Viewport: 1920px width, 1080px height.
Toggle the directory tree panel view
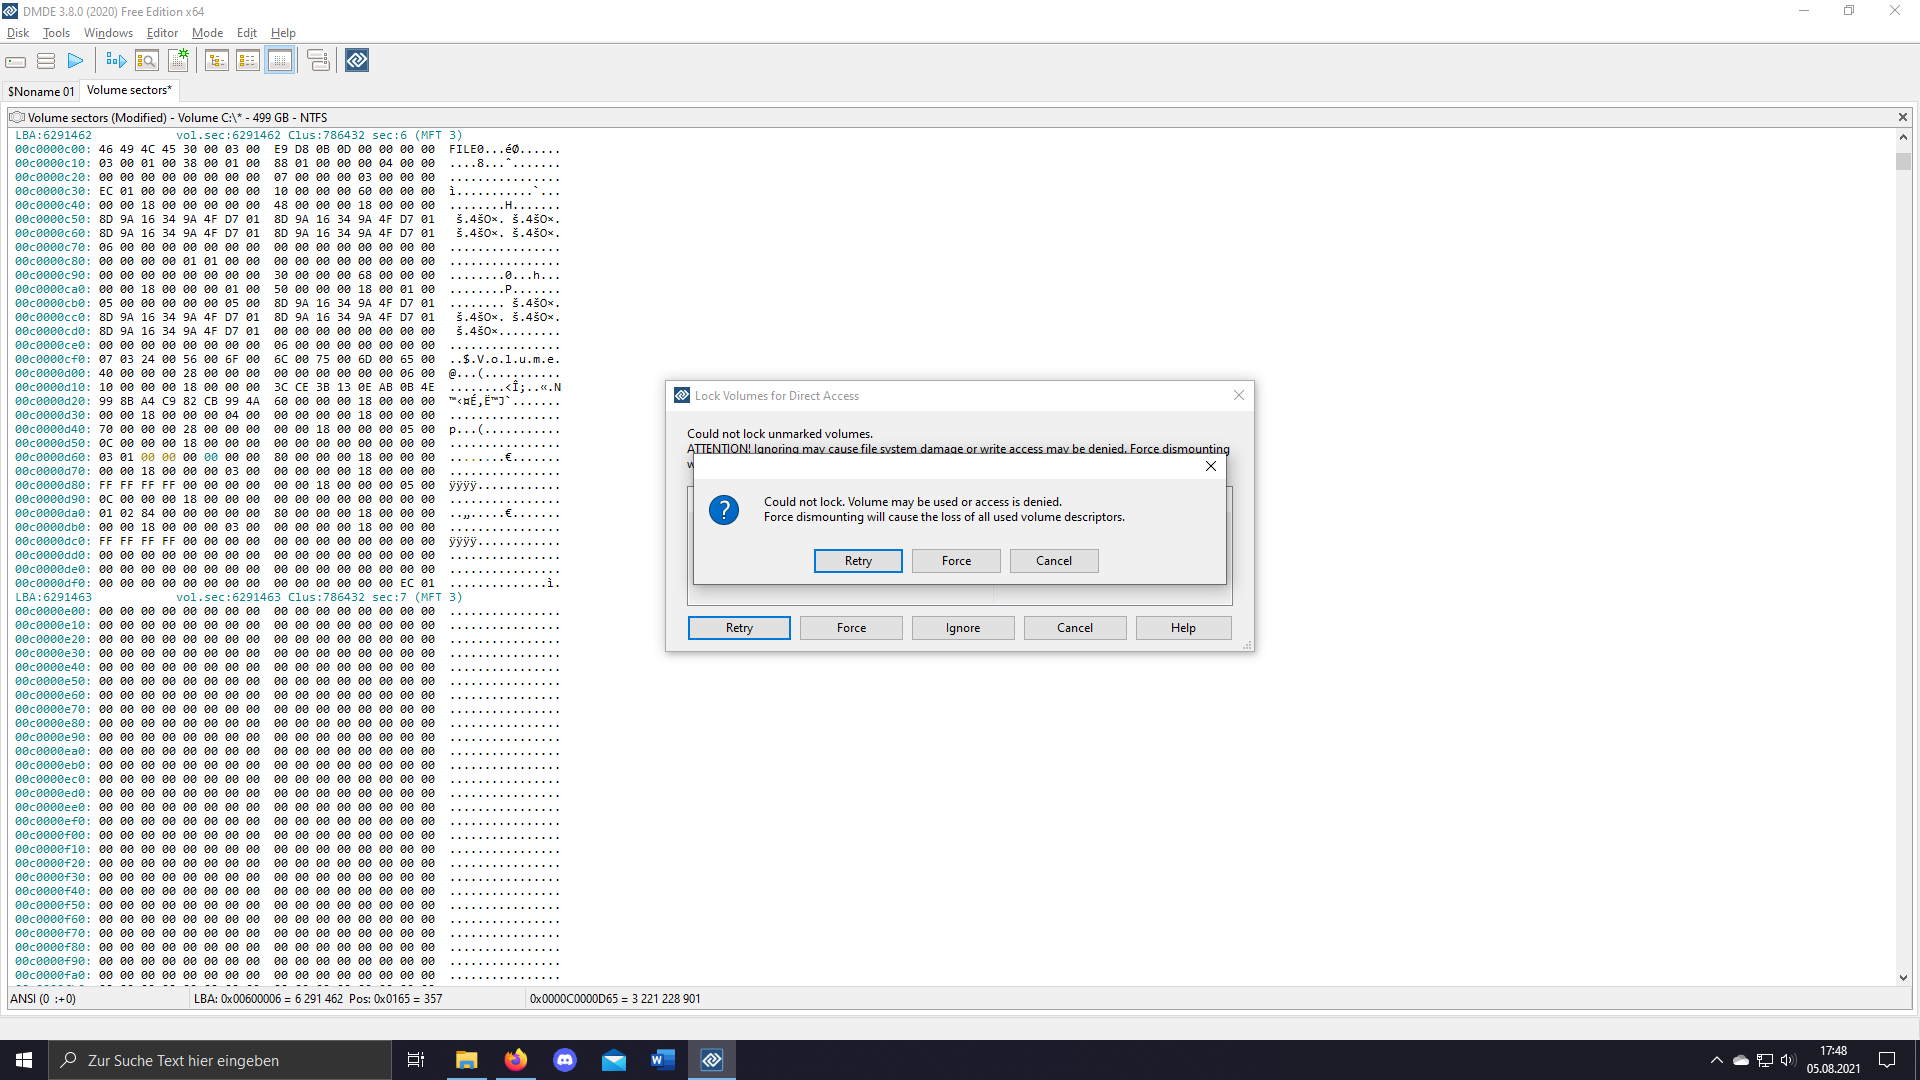click(216, 60)
